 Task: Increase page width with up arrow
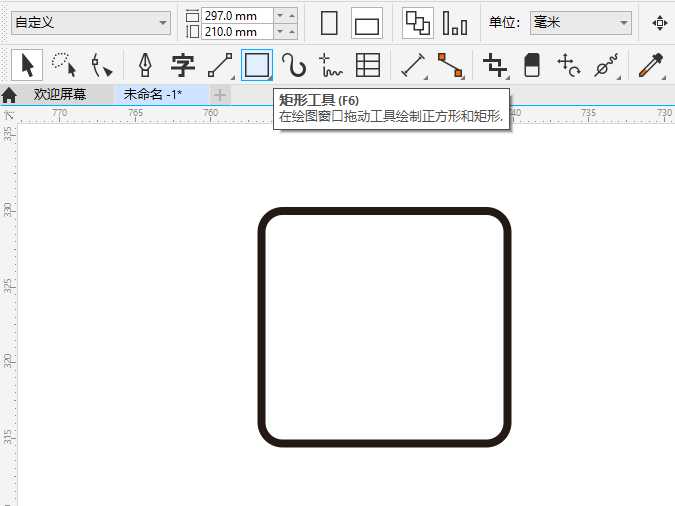[x=292, y=16]
